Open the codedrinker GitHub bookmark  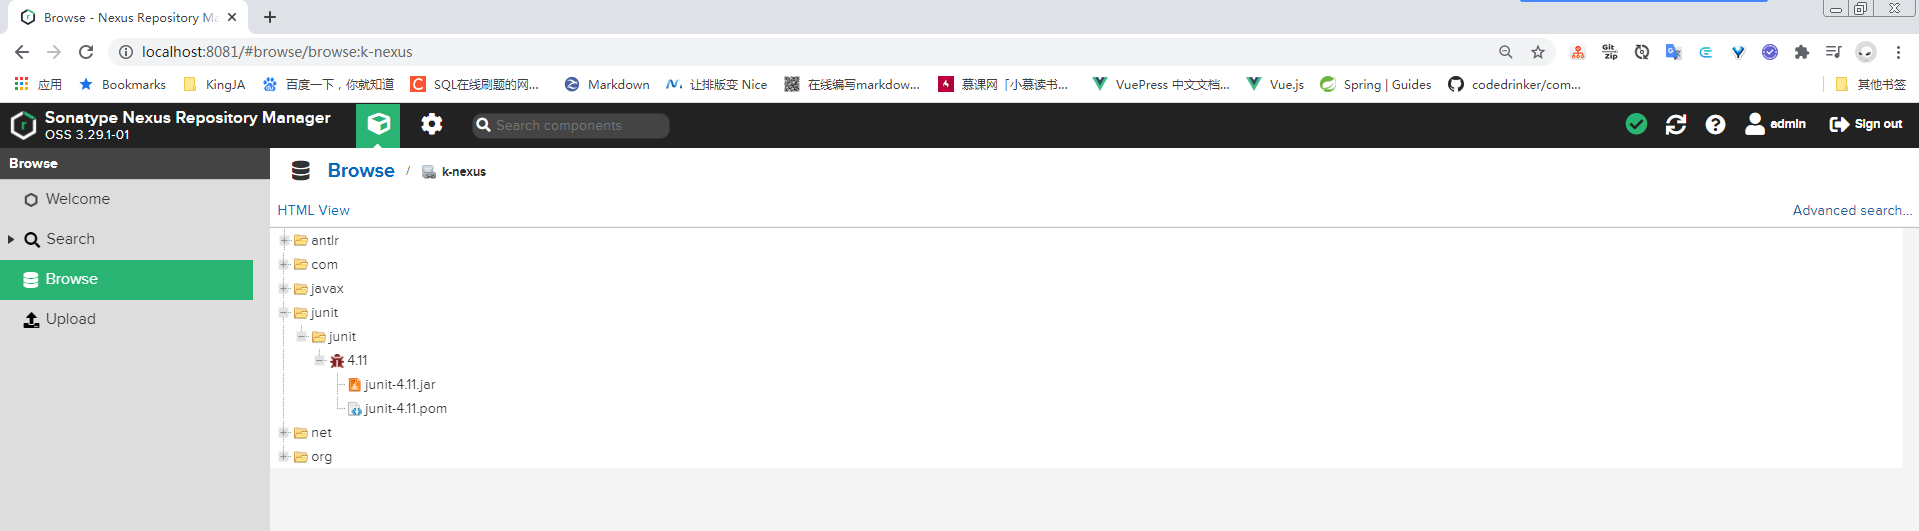1515,84
